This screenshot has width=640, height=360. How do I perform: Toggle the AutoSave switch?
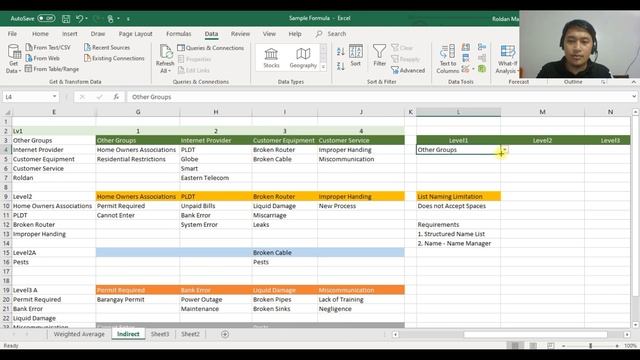[46, 18]
